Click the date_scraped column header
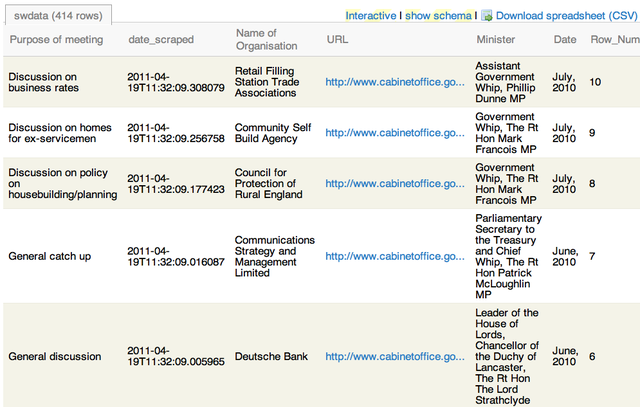 click(x=161, y=40)
